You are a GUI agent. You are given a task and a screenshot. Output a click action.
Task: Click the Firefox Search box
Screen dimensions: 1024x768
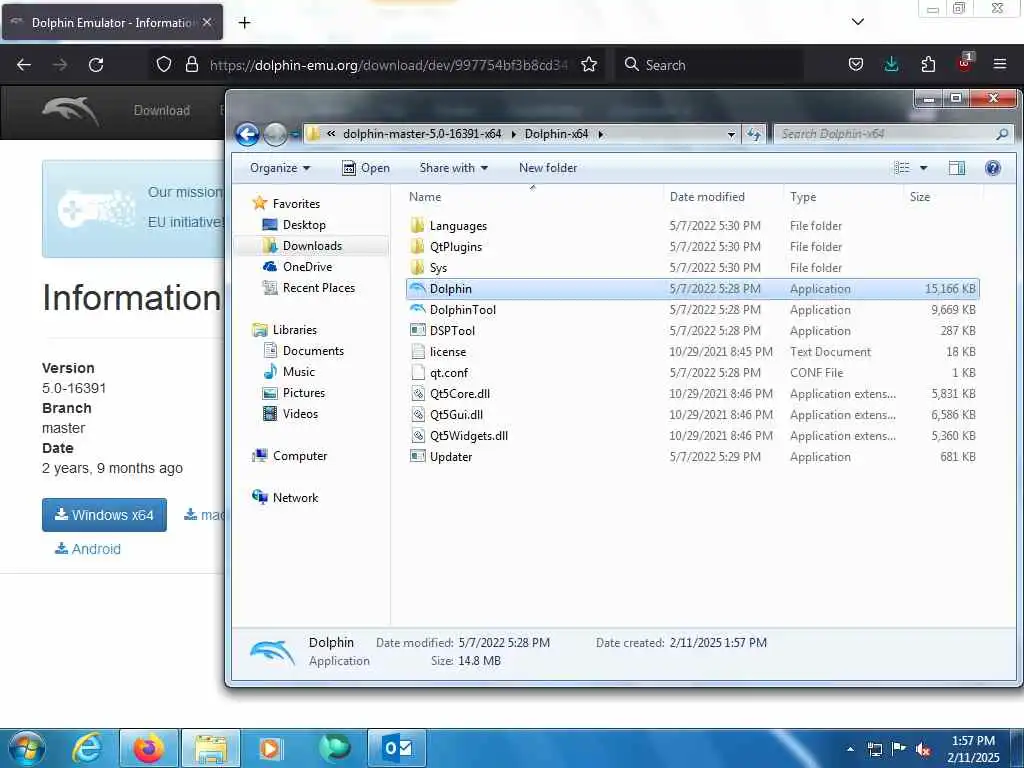(x=709, y=65)
